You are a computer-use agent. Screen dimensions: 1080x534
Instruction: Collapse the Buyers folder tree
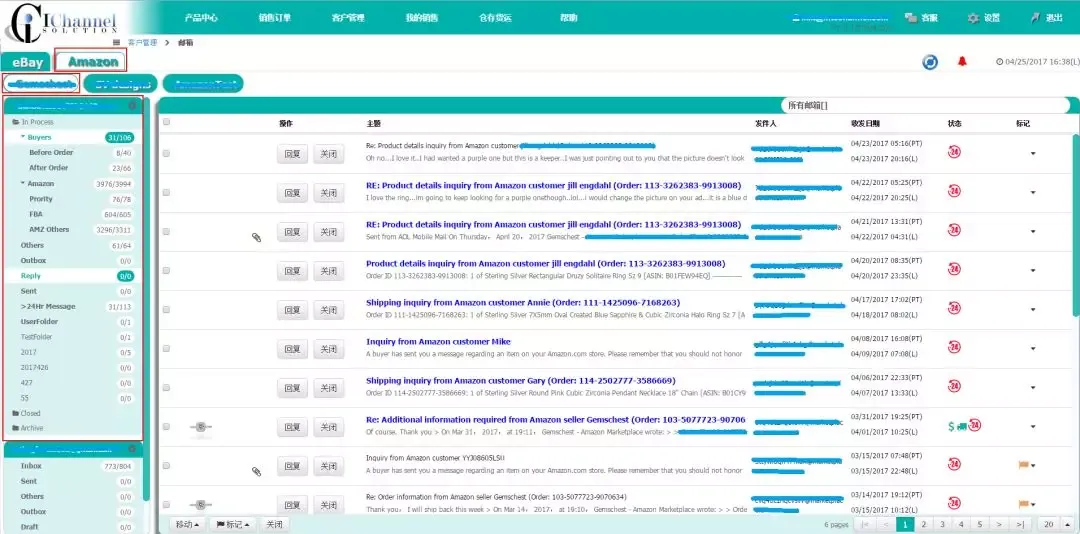tap(23, 137)
